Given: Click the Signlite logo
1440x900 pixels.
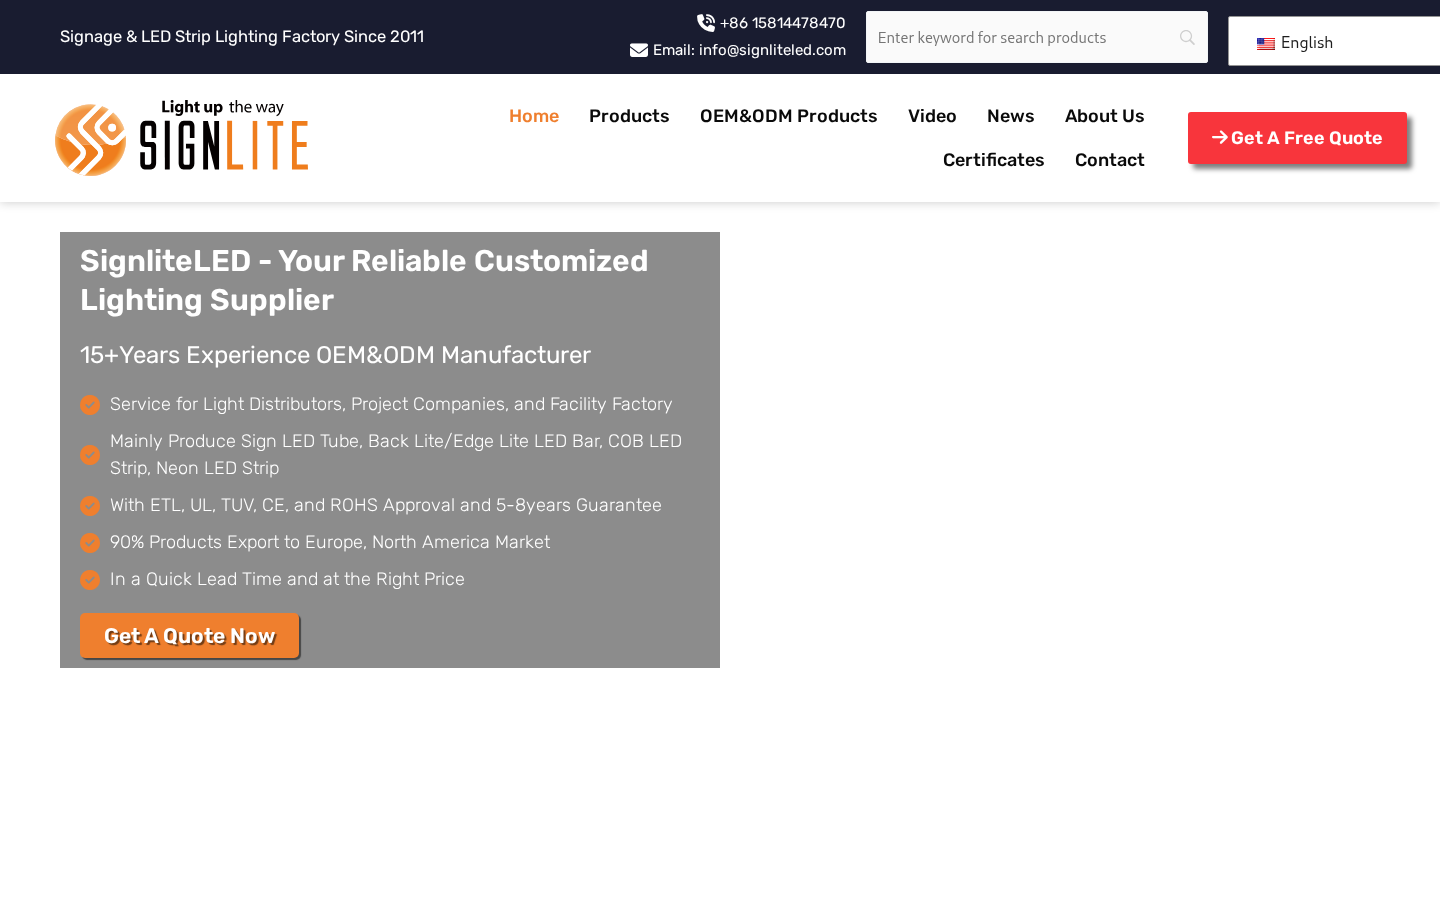Looking at the screenshot, I should [x=182, y=138].
